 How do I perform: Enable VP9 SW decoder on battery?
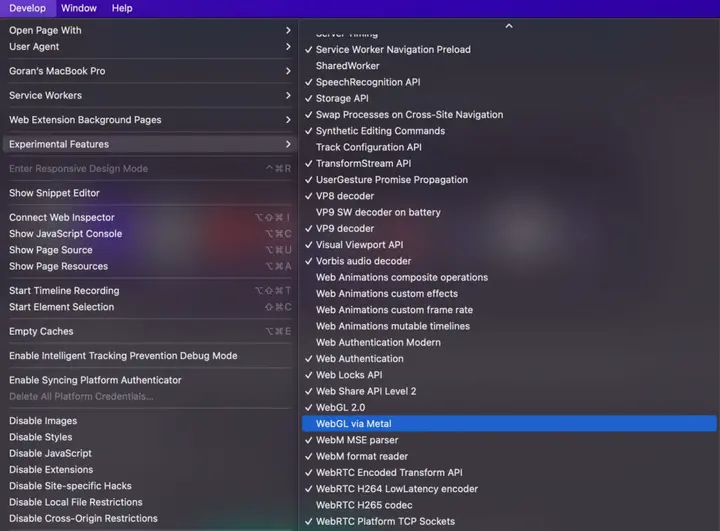[x=509, y=212]
